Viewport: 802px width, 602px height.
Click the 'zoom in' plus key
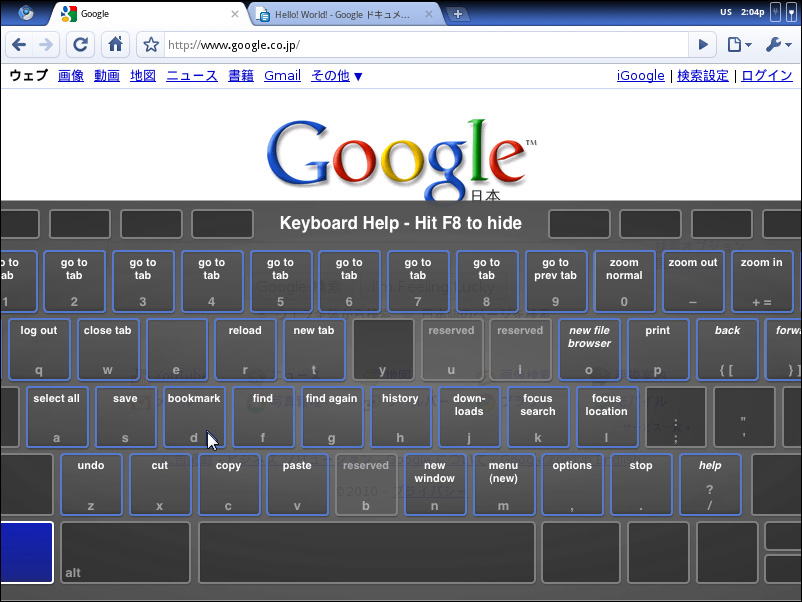click(762, 282)
